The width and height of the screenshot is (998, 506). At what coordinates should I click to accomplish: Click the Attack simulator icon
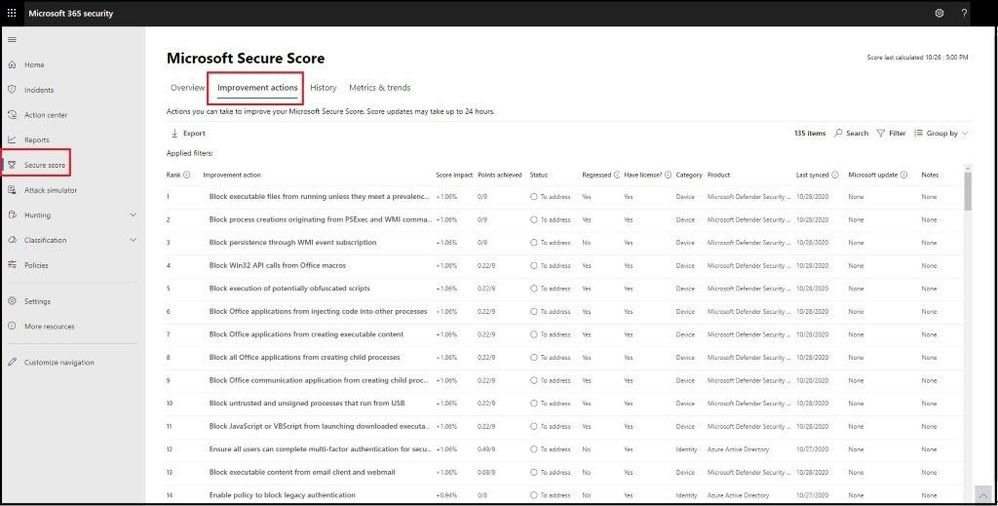[x=11, y=190]
